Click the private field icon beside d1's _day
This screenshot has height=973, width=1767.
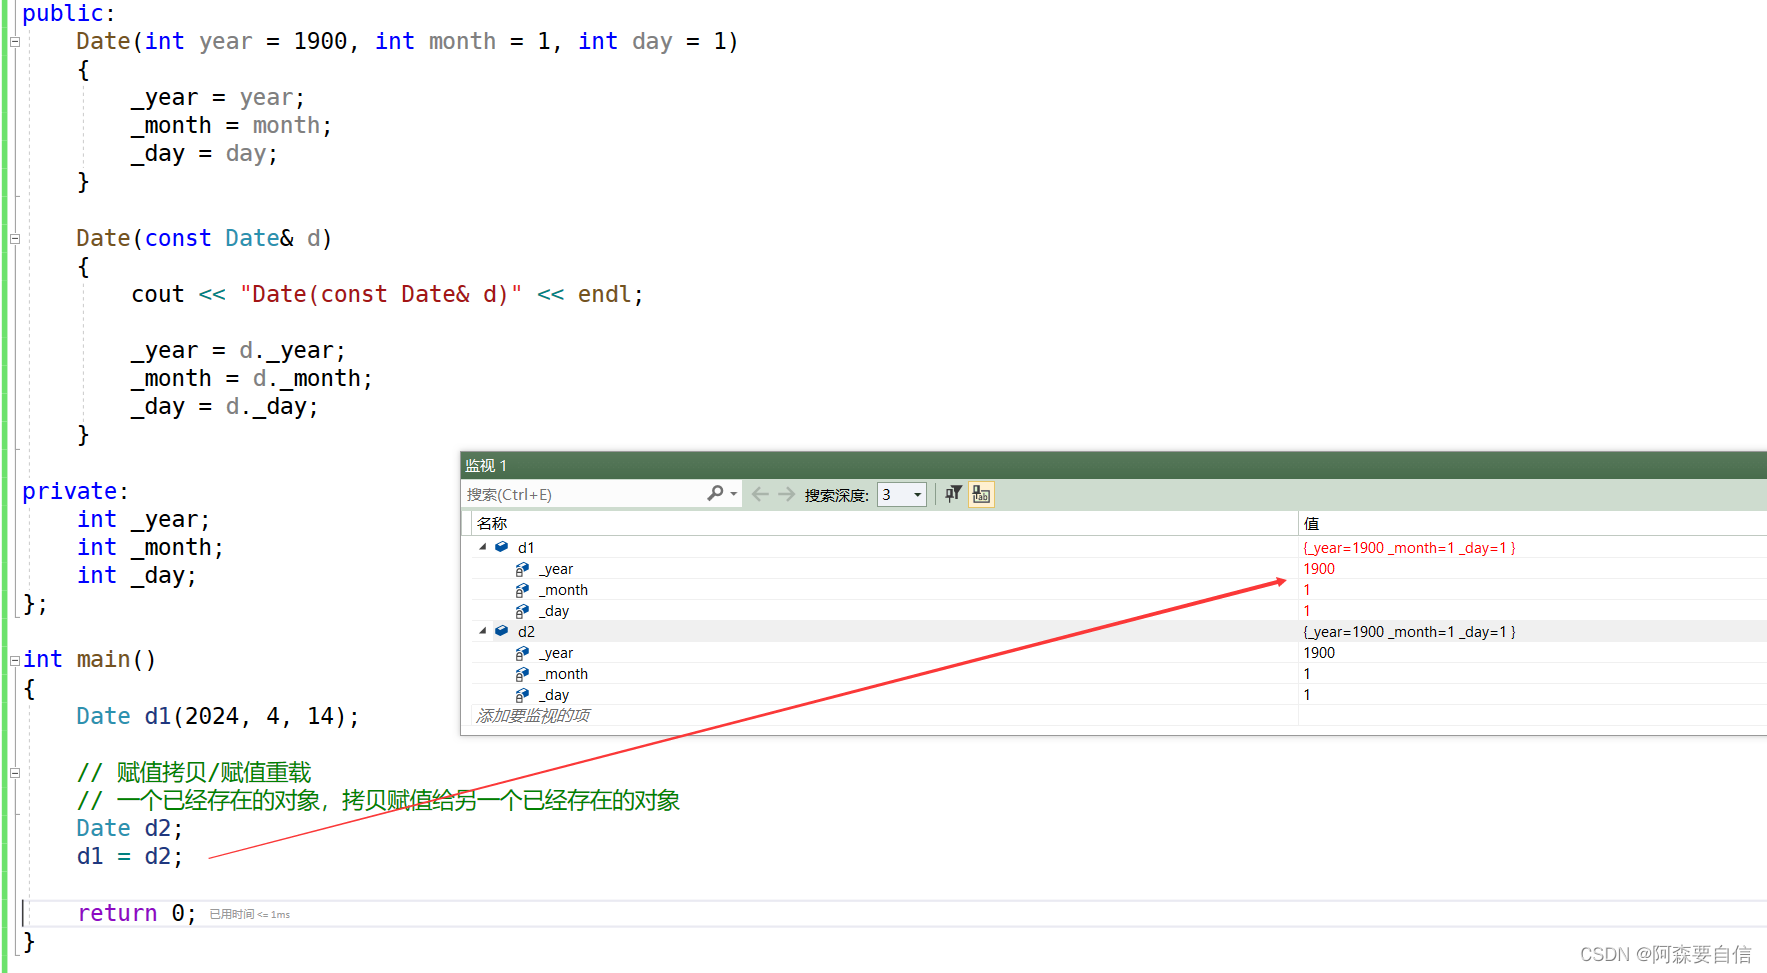pos(522,611)
